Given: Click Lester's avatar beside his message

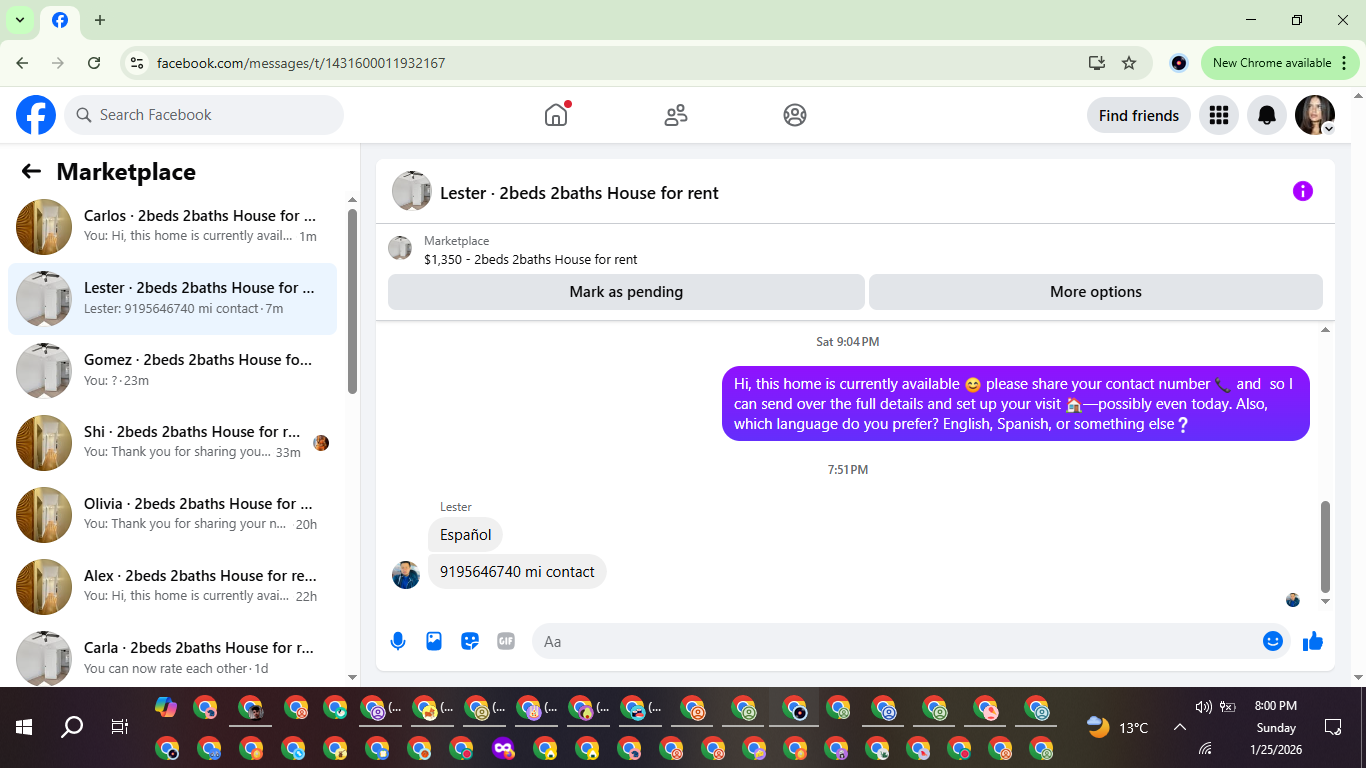Looking at the screenshot, I should 406,575.
